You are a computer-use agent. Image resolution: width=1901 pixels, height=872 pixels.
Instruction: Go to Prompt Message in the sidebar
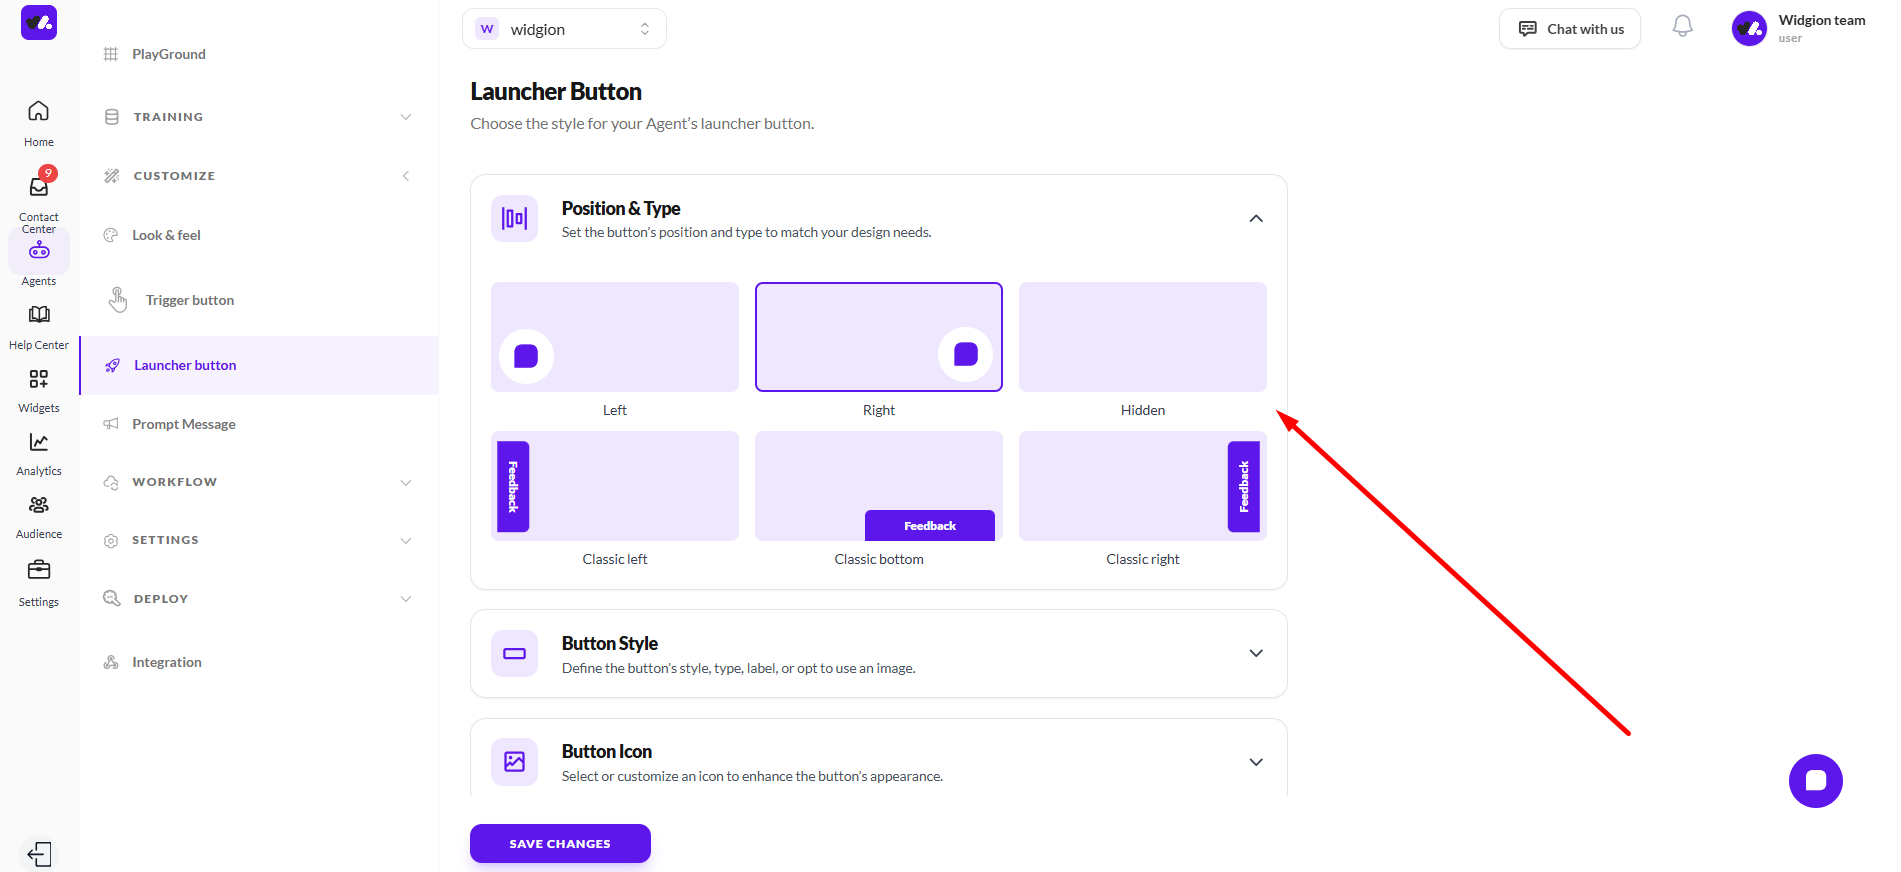[x=184, y=424]
